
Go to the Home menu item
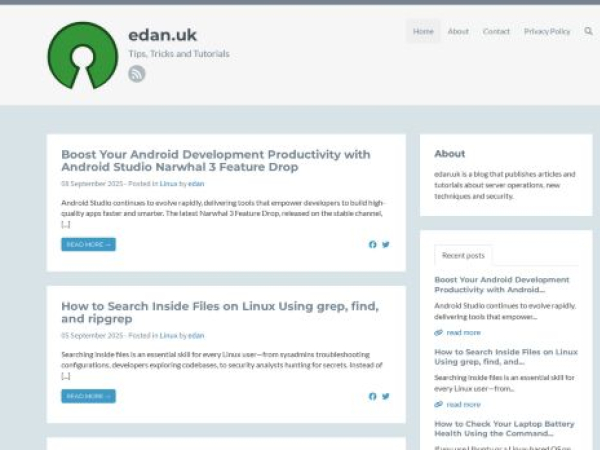point(423,31)
